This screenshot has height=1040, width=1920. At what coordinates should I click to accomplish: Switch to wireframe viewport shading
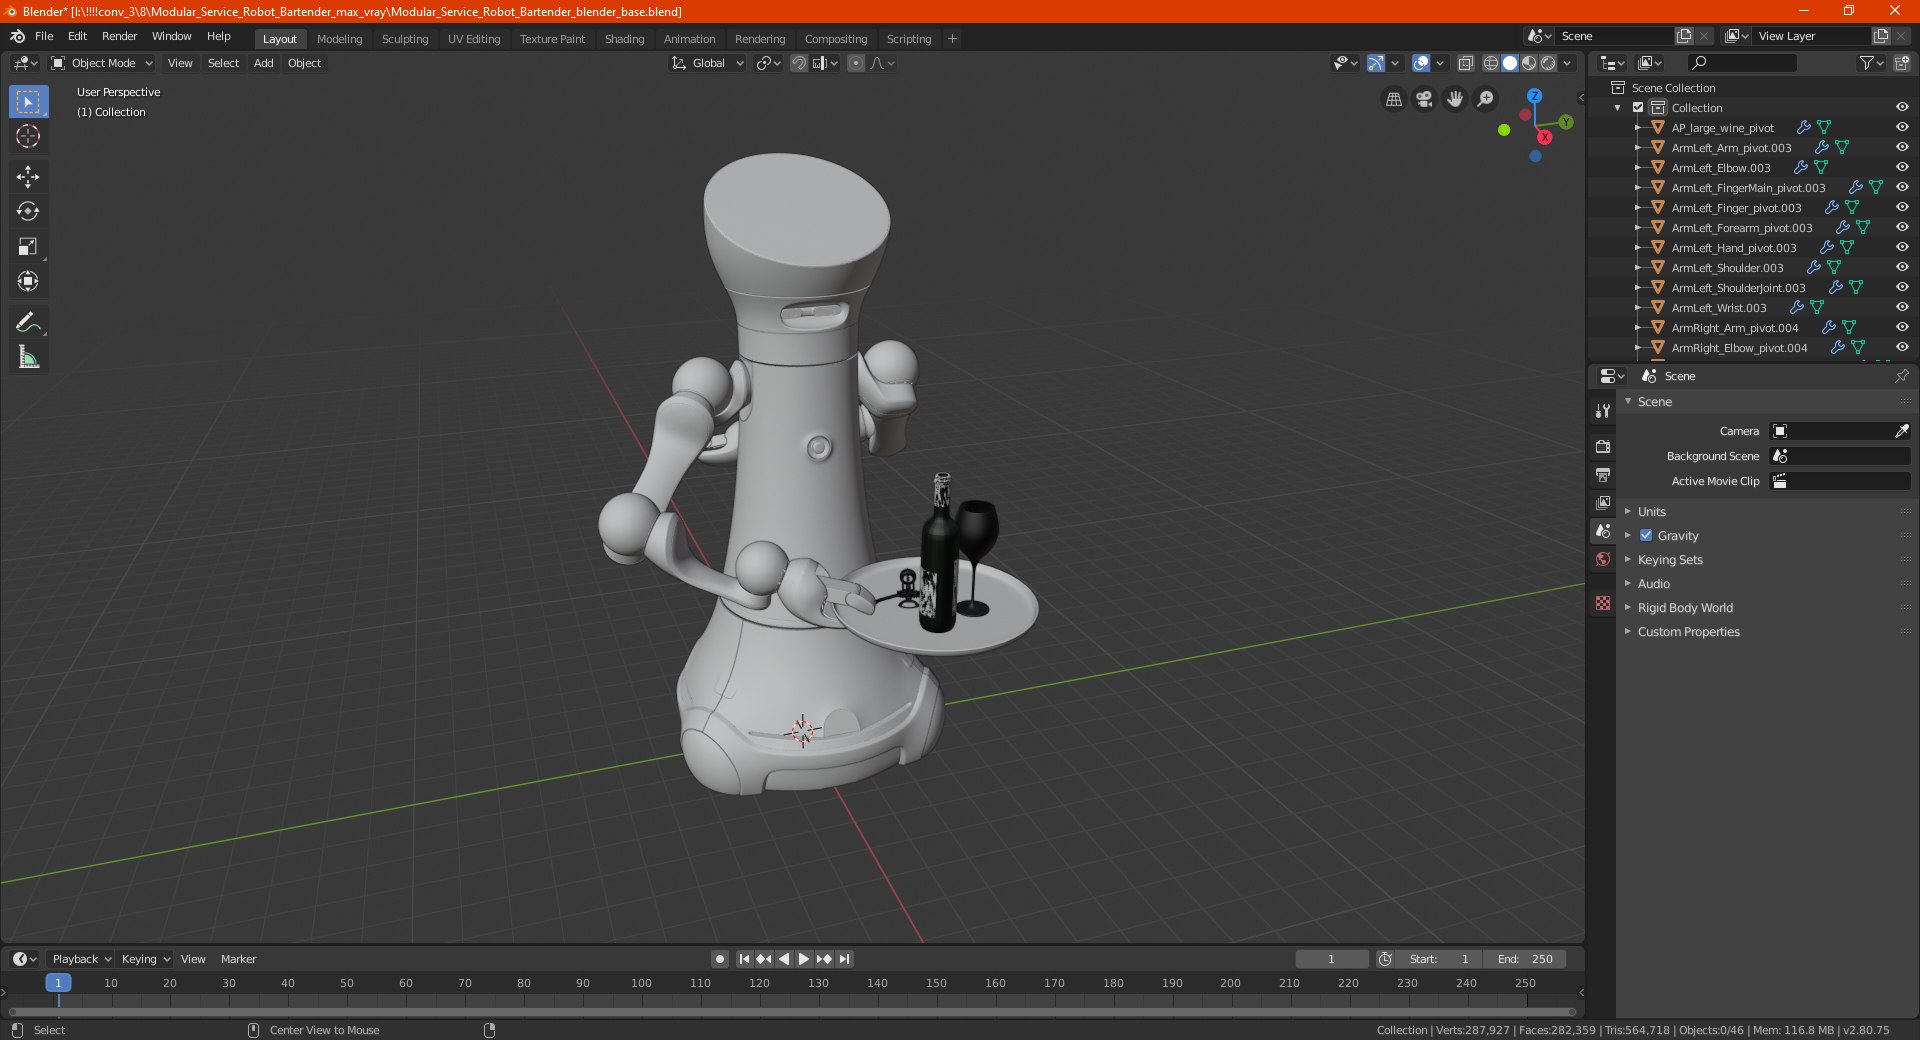click(1491, 63)
